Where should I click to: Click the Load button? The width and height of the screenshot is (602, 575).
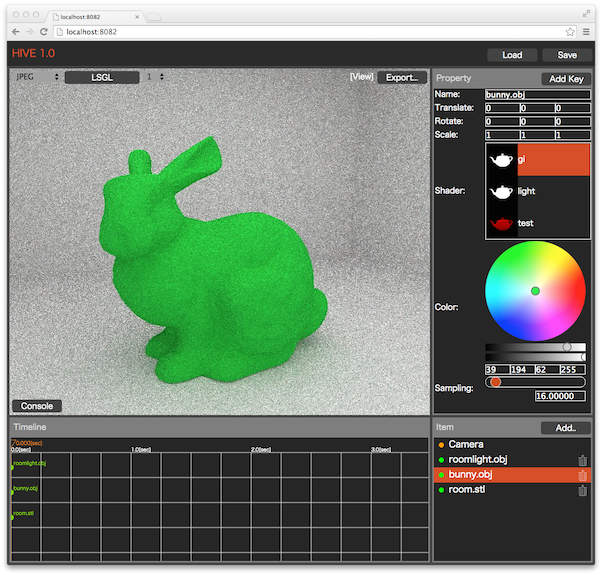coord(512,55)
